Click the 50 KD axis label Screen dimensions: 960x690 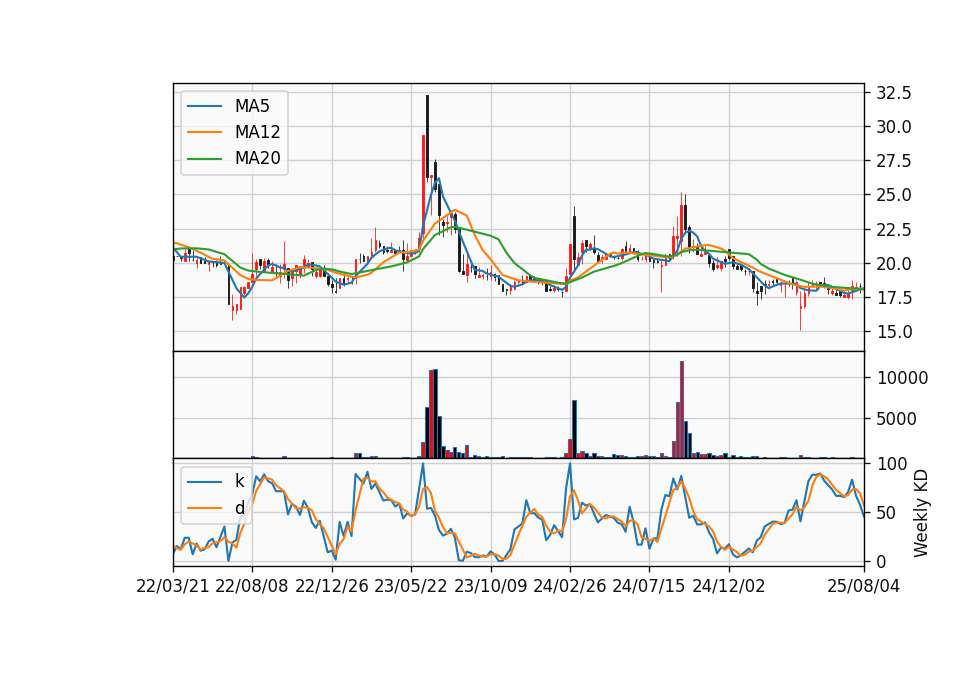pos(887,512)
